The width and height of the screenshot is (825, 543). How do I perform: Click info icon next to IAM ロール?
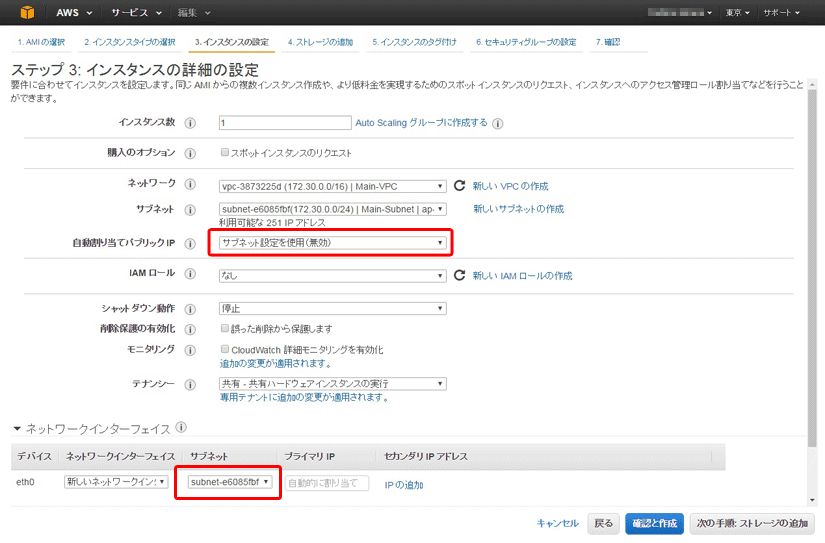point(190,276)
